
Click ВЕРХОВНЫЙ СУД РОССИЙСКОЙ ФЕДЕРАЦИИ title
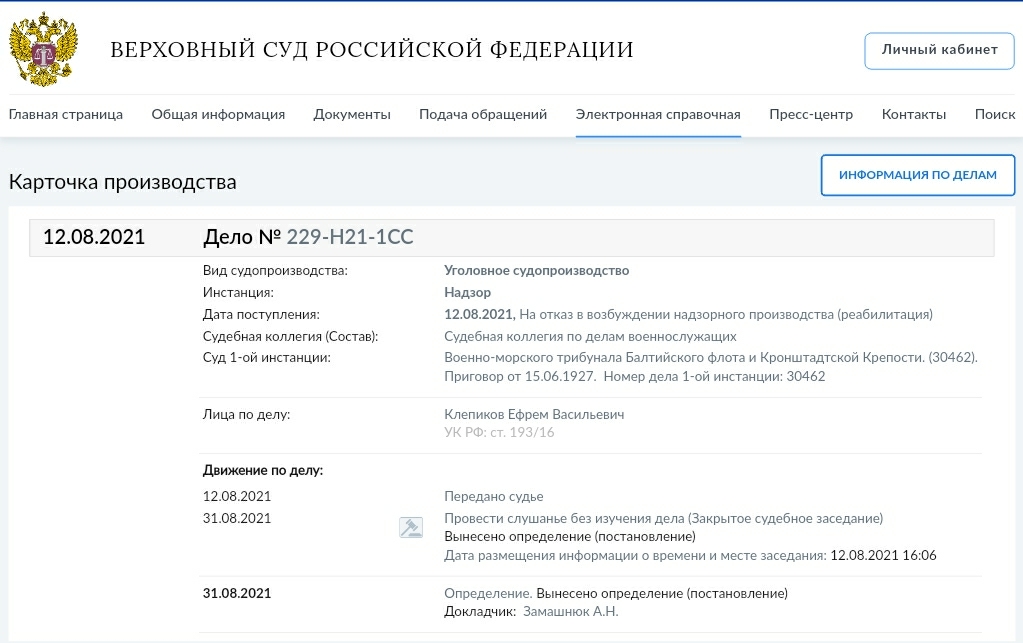point(372,50)
